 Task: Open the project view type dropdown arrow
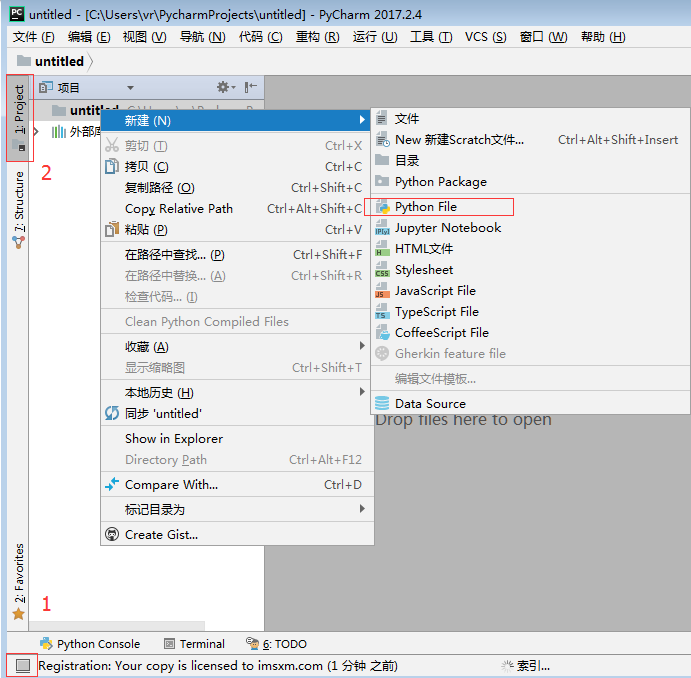tap(130, 88)
